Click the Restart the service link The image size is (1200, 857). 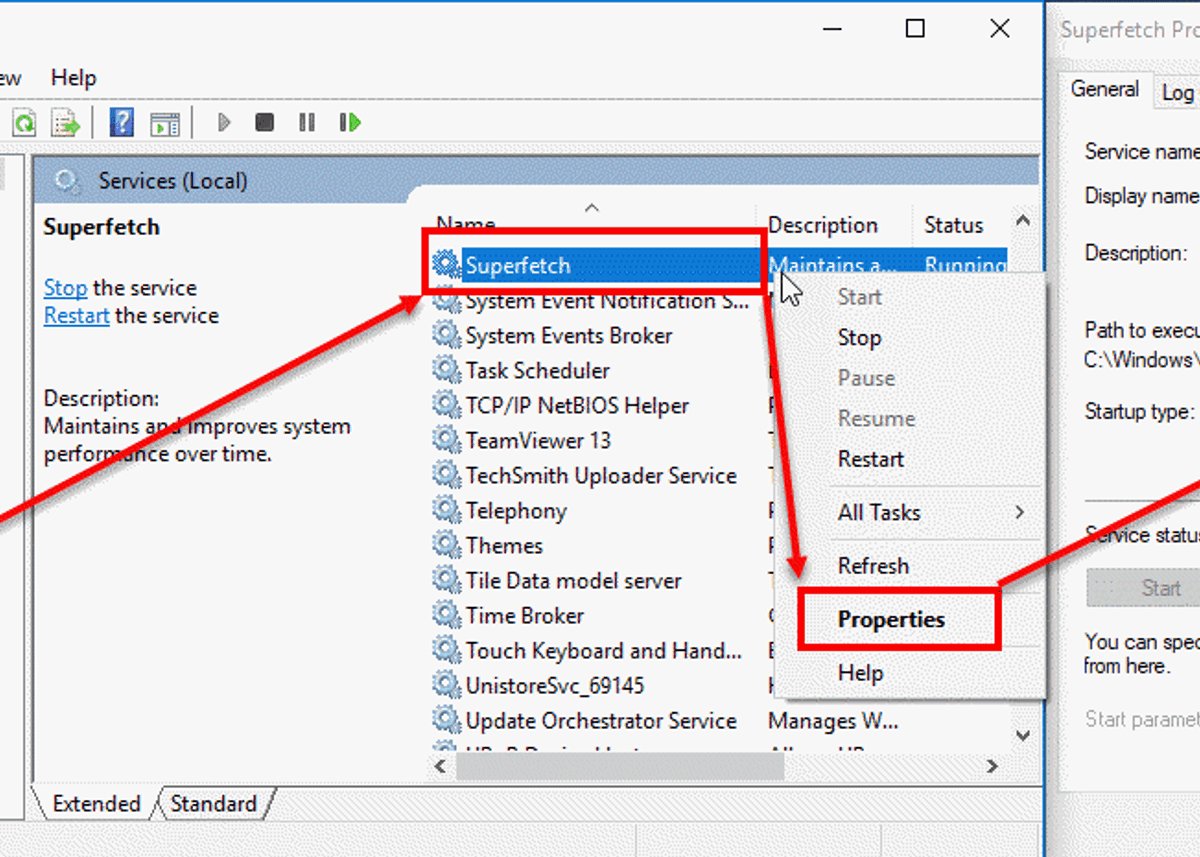(77, 316)
